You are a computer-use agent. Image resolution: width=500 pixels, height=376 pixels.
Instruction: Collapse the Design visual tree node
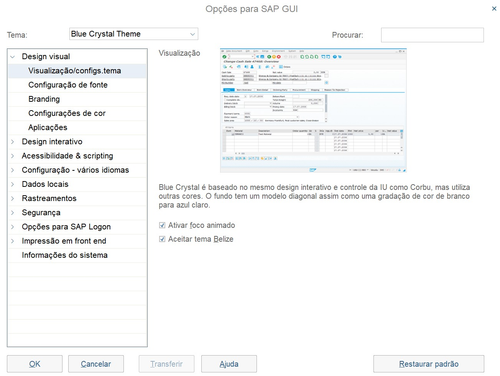click(x=13, y=57)
